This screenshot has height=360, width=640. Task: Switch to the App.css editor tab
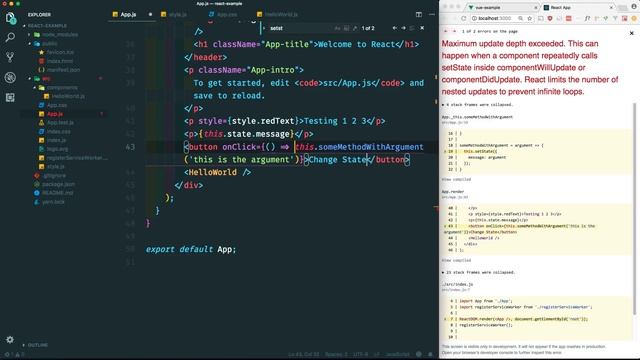[227, 14]
